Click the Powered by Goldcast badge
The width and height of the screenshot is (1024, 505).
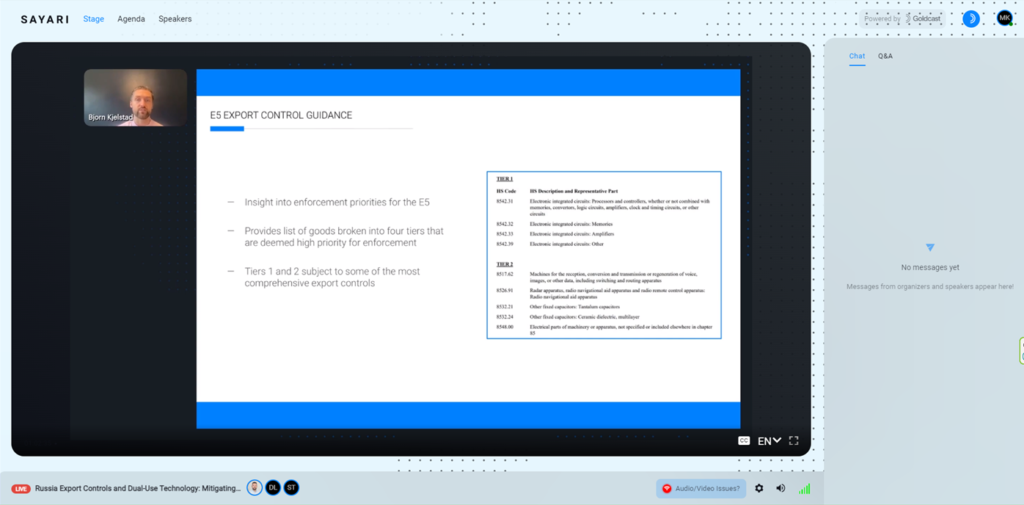click(x=903, y=19)
